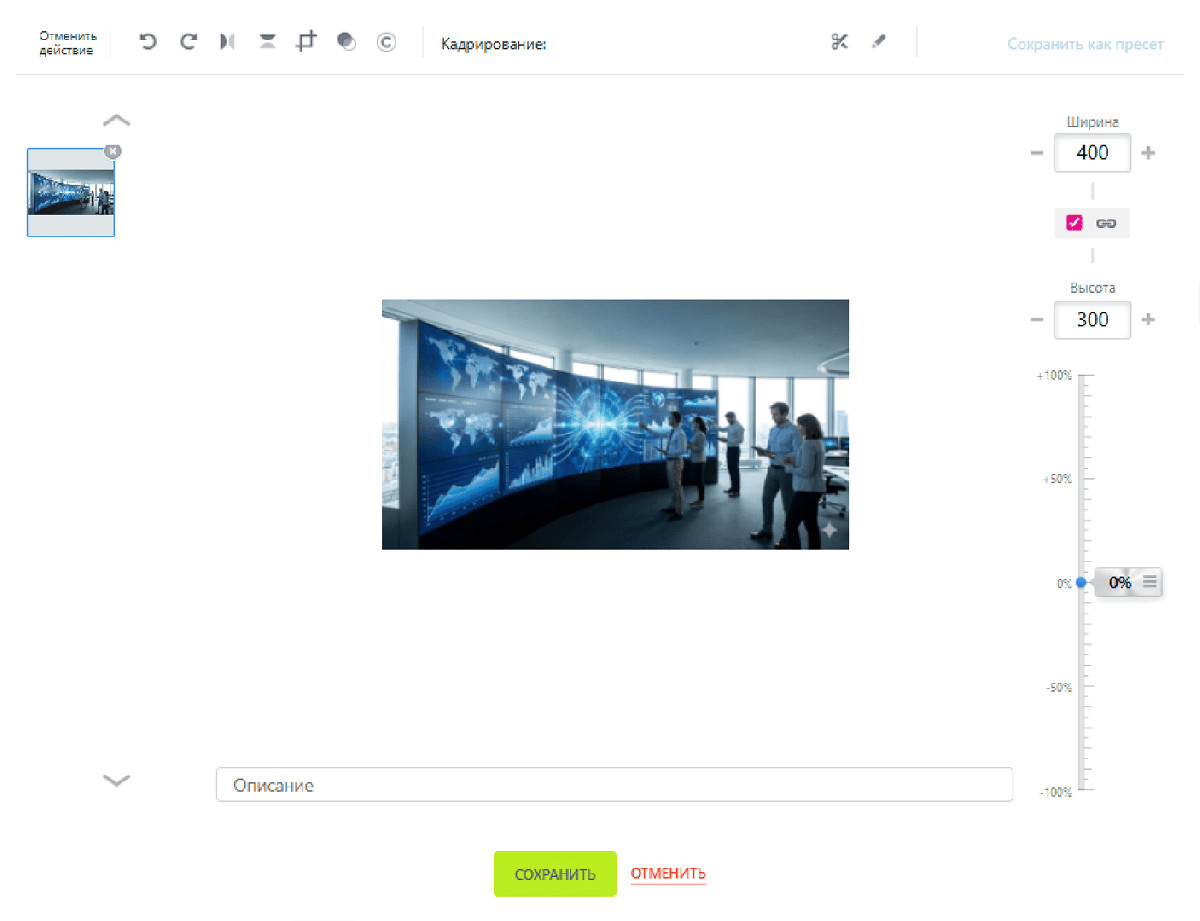
Task: Click the Описание description text field
Action: 614,785
